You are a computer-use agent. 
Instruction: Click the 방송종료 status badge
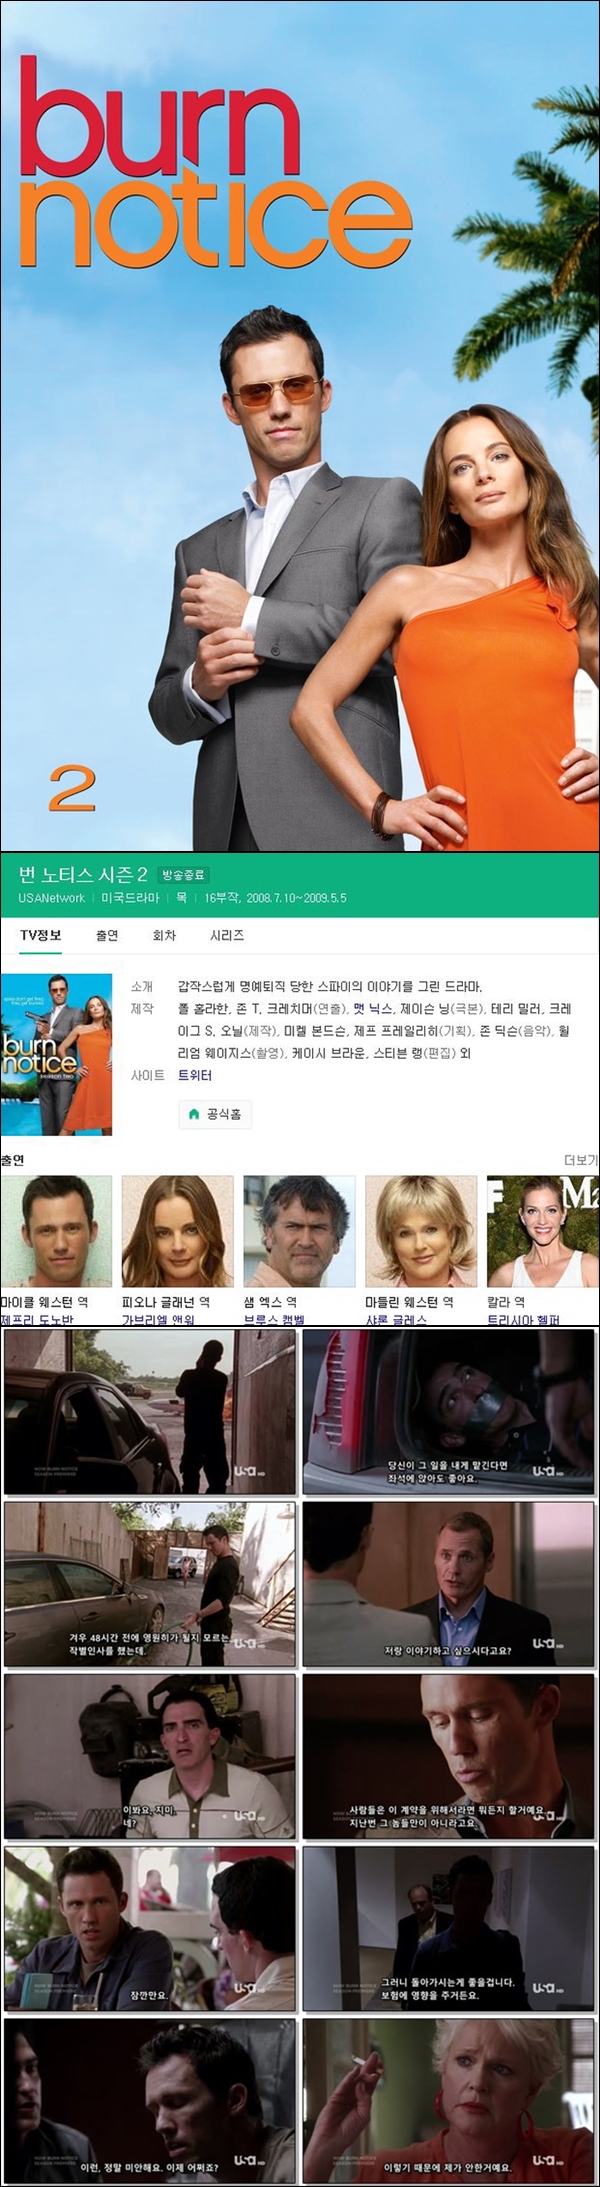pos(183,875)
